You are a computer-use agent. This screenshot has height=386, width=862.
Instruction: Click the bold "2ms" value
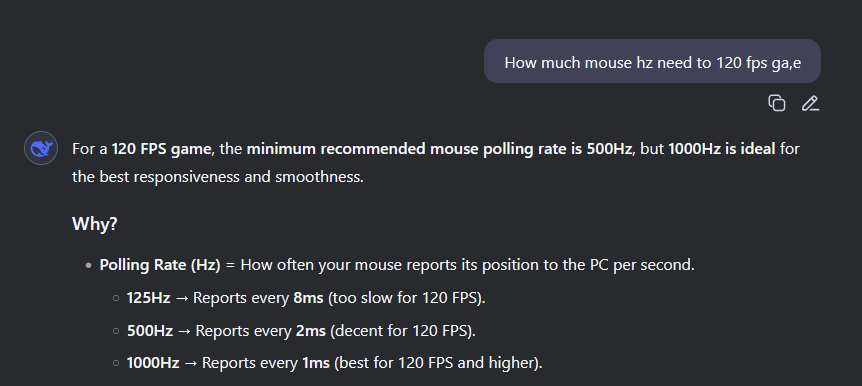pyautogui.click(x=311, y=331)
